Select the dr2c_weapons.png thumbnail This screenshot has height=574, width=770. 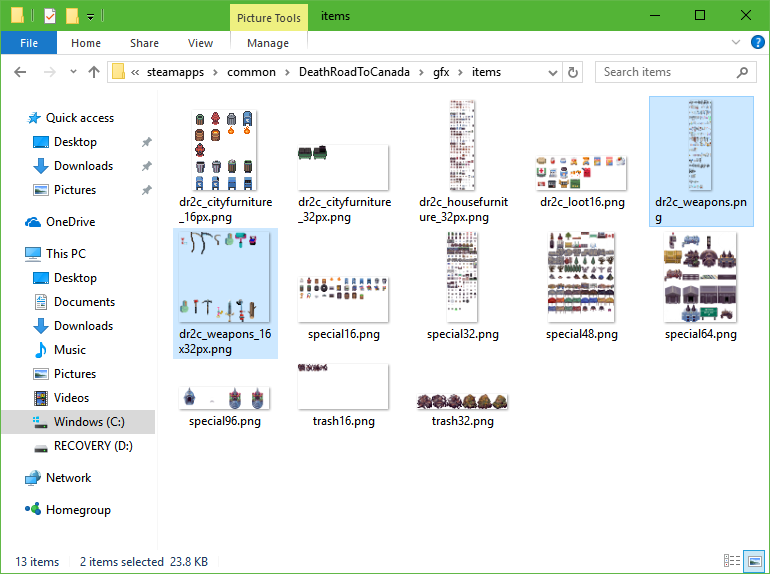(700, 145)
